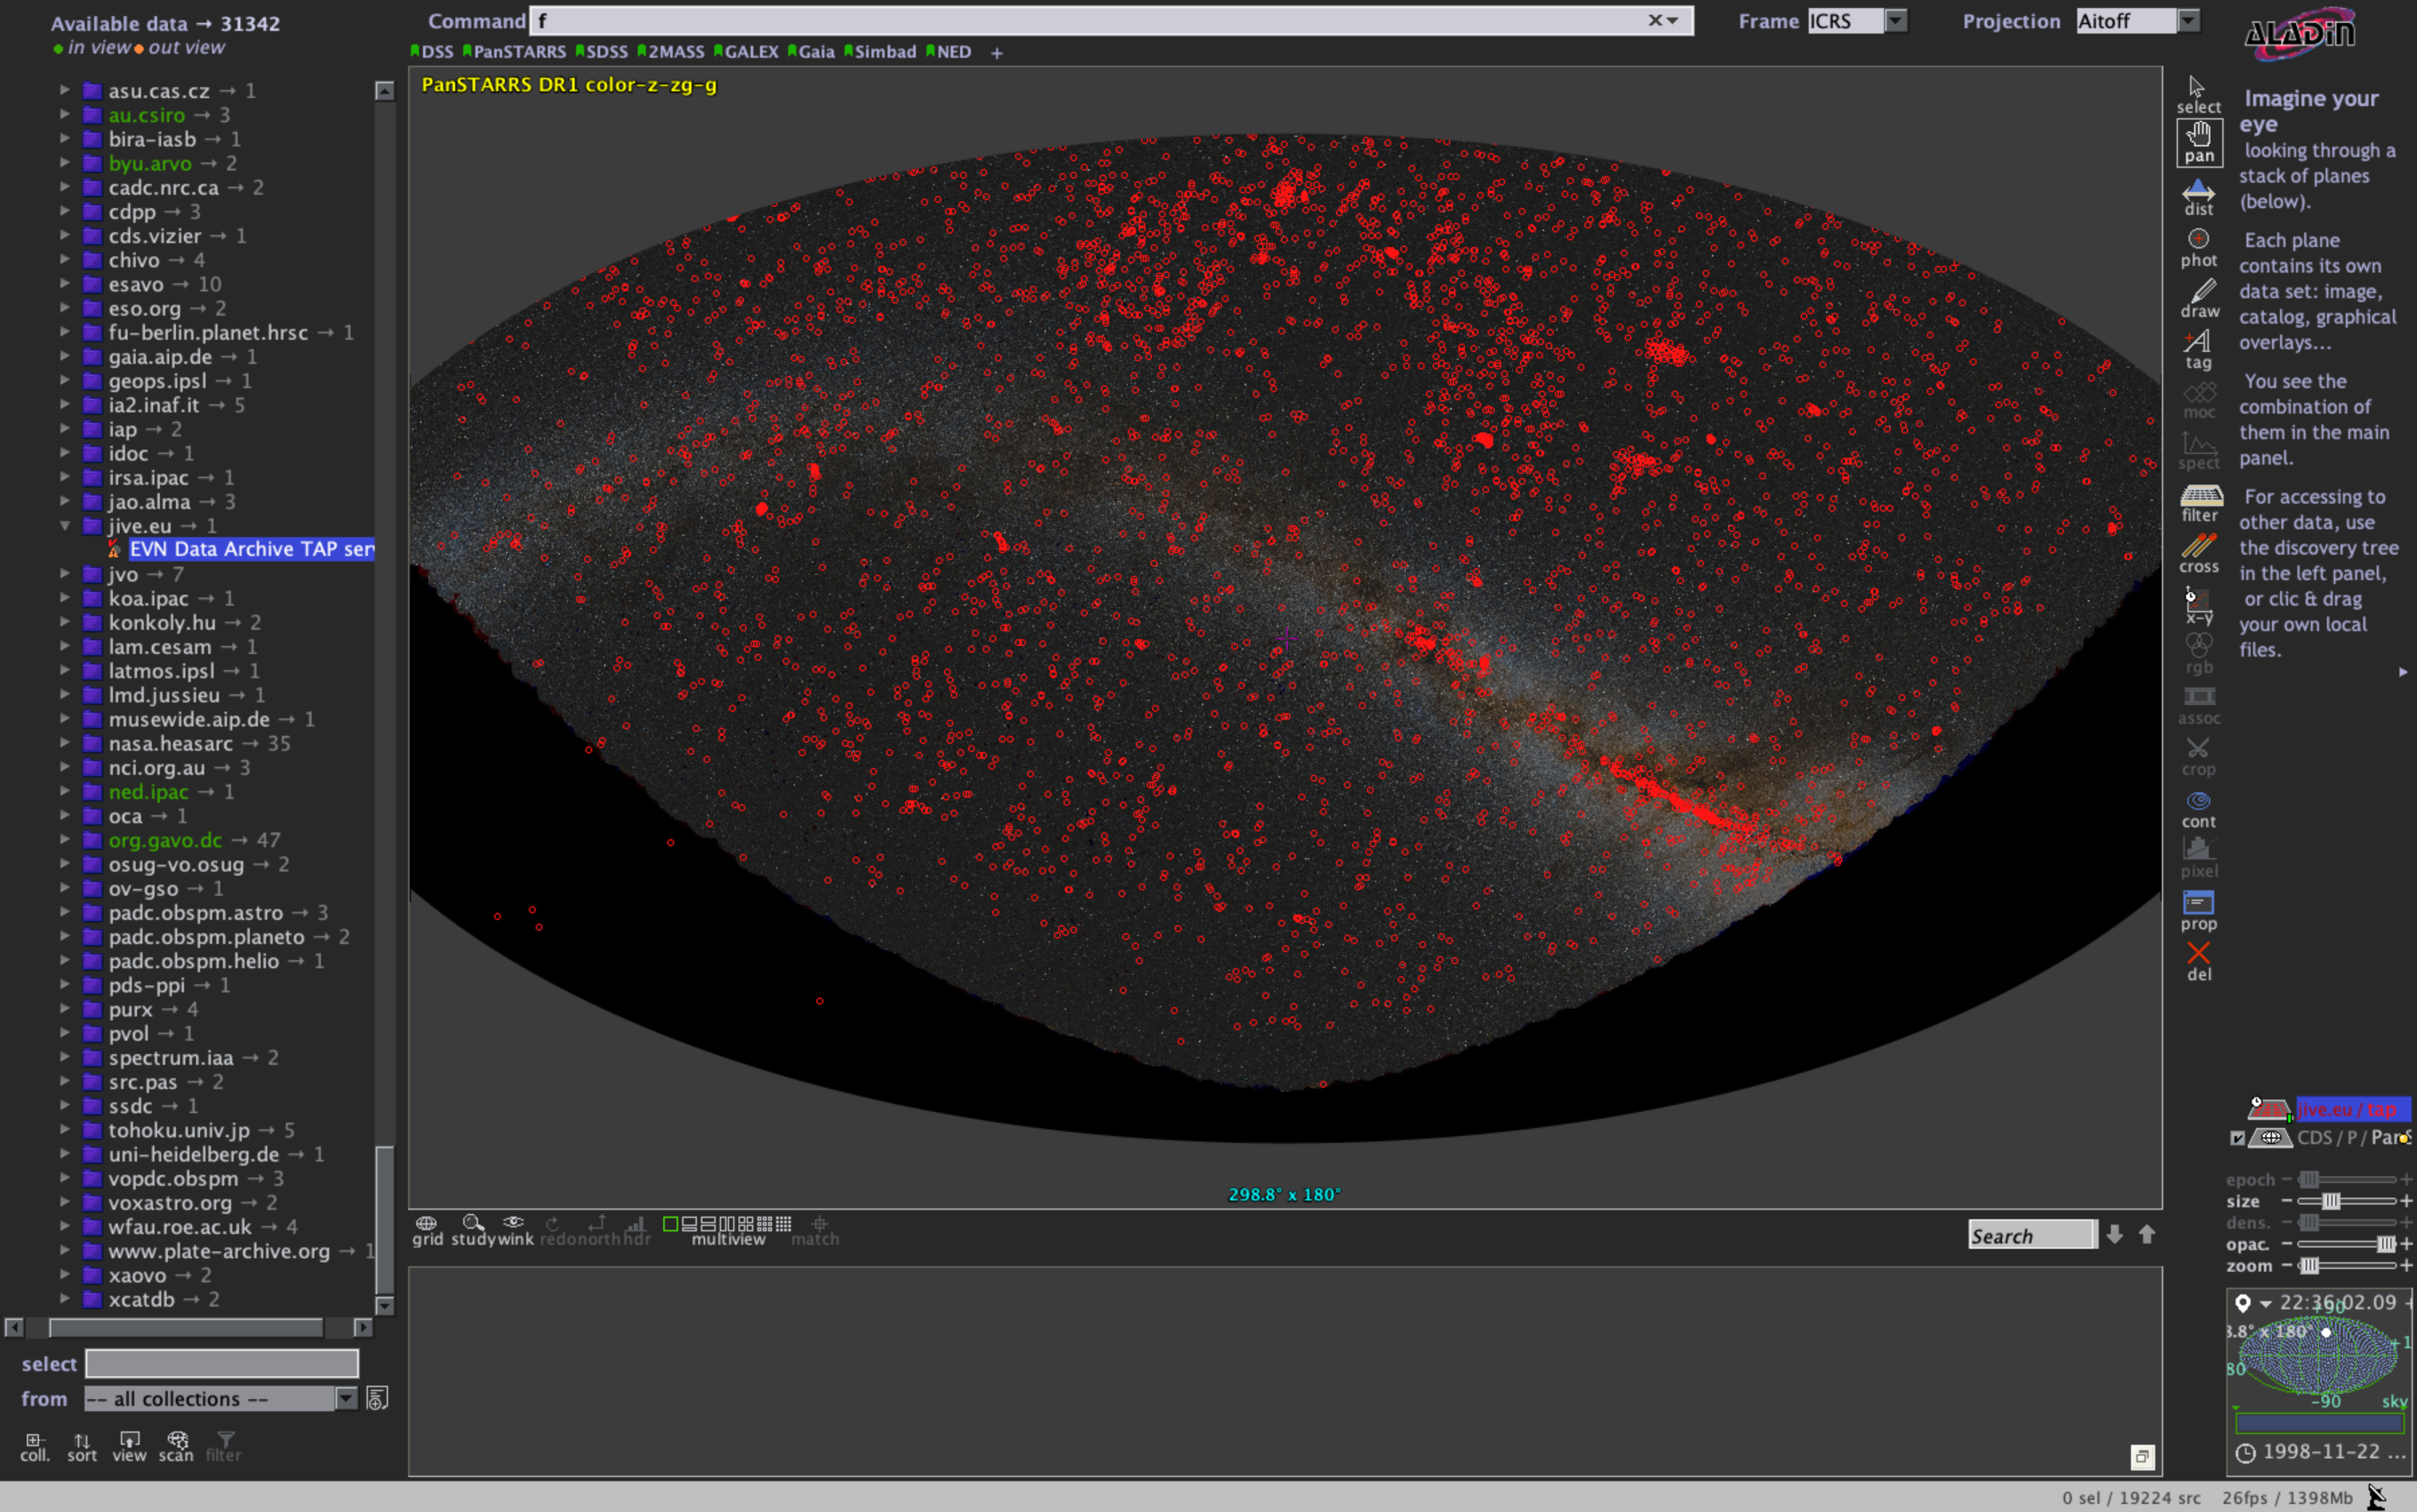Load the GALEX bookmark
The image size is (2417, 1512).
point(746,52)
